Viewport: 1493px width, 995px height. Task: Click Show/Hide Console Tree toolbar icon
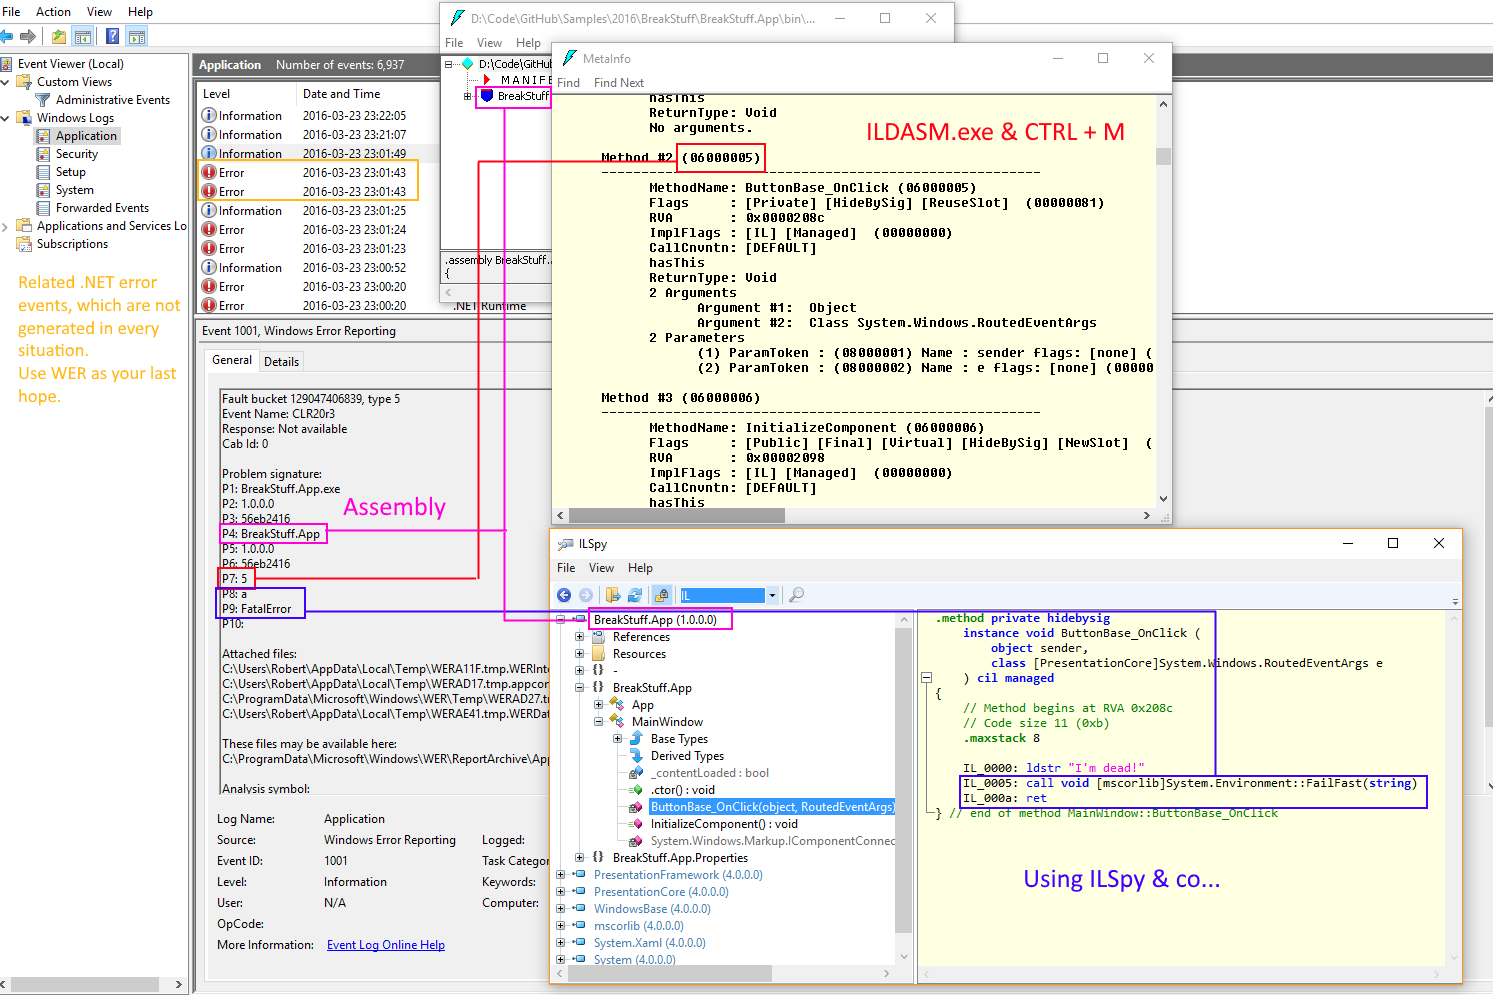[x=83, y=37]
